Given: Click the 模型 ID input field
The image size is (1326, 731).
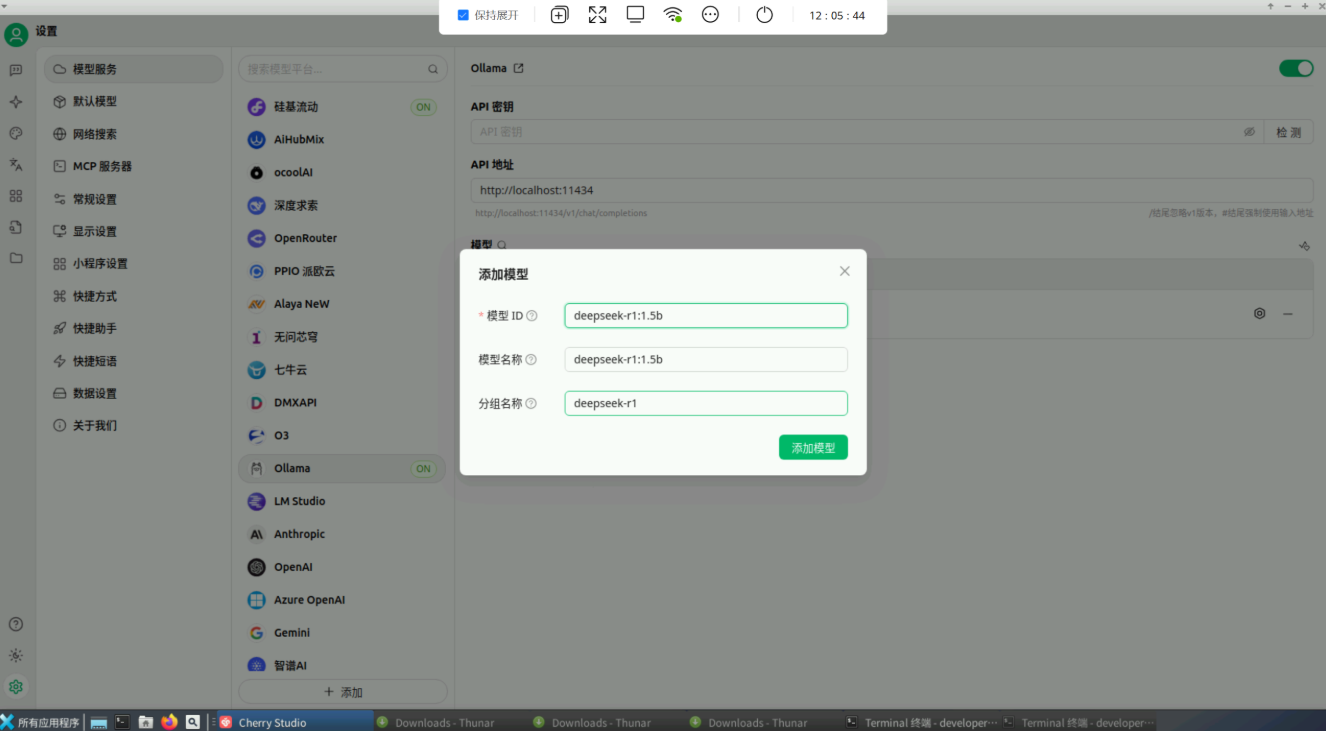Looking at the screenshot, I should (x=706, y=316).
